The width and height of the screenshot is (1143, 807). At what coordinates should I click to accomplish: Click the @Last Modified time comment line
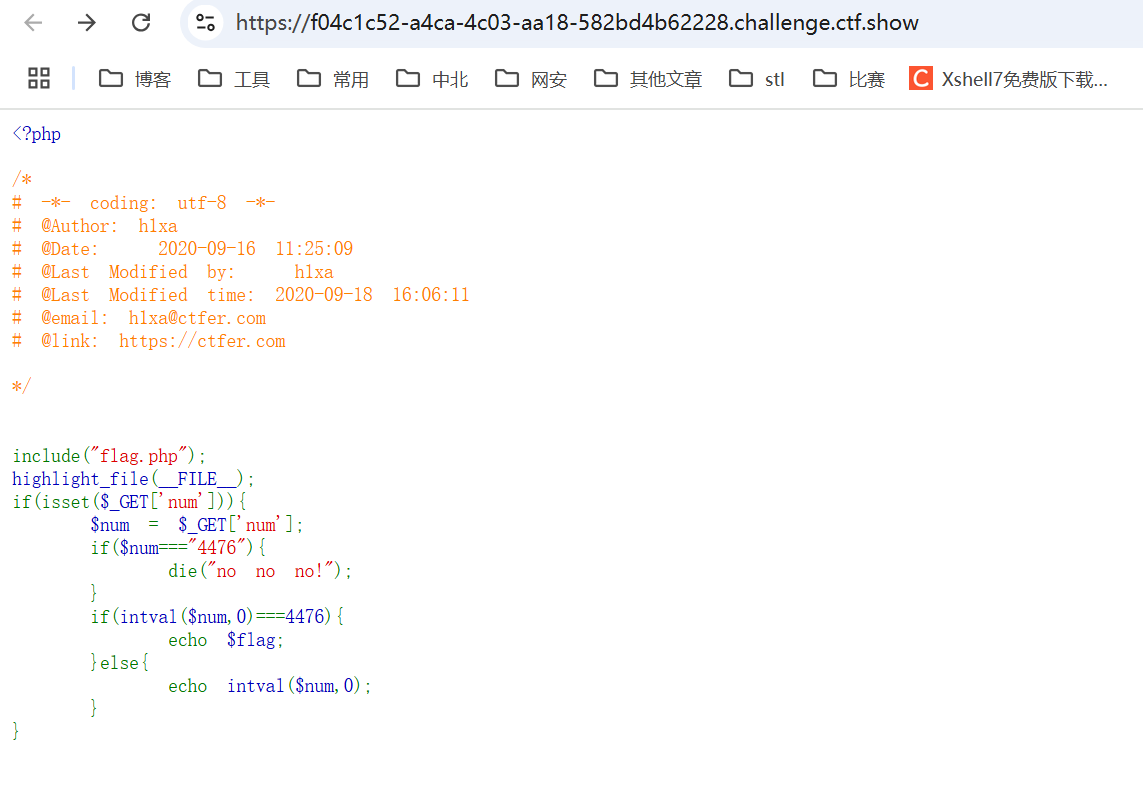(x=241, y=295)
